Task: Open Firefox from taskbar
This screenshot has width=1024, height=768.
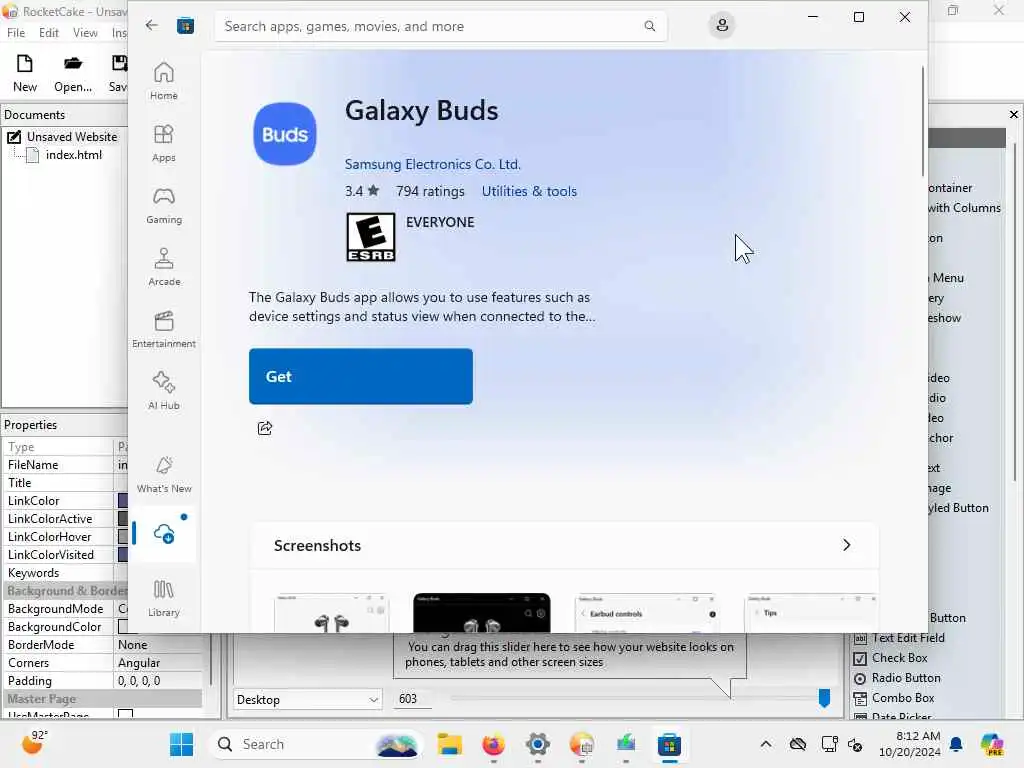Action: pos(493,744)
